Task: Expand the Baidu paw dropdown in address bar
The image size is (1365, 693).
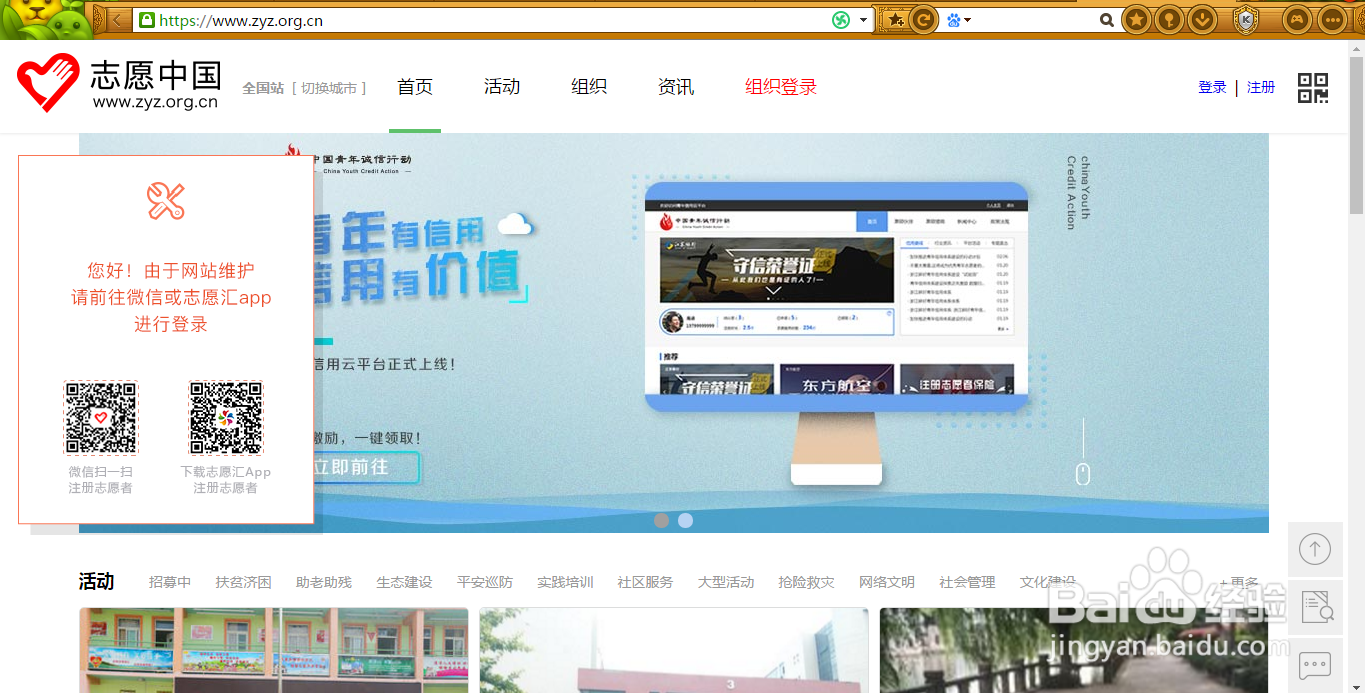Action: coord(967,19)
